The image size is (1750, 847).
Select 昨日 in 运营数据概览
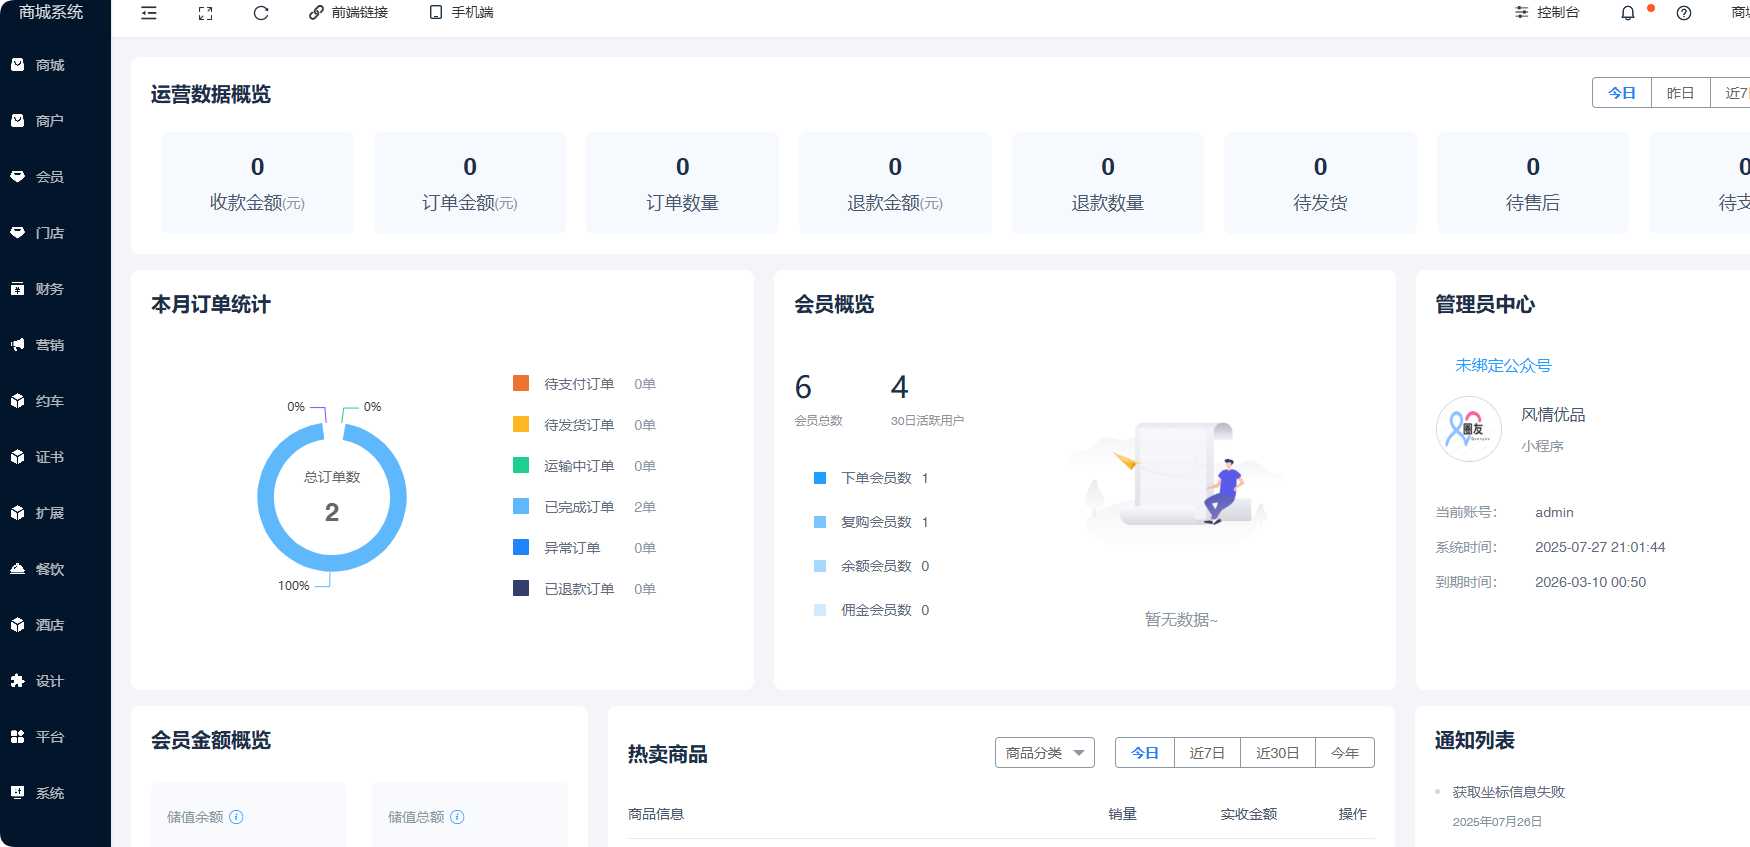1681,93
